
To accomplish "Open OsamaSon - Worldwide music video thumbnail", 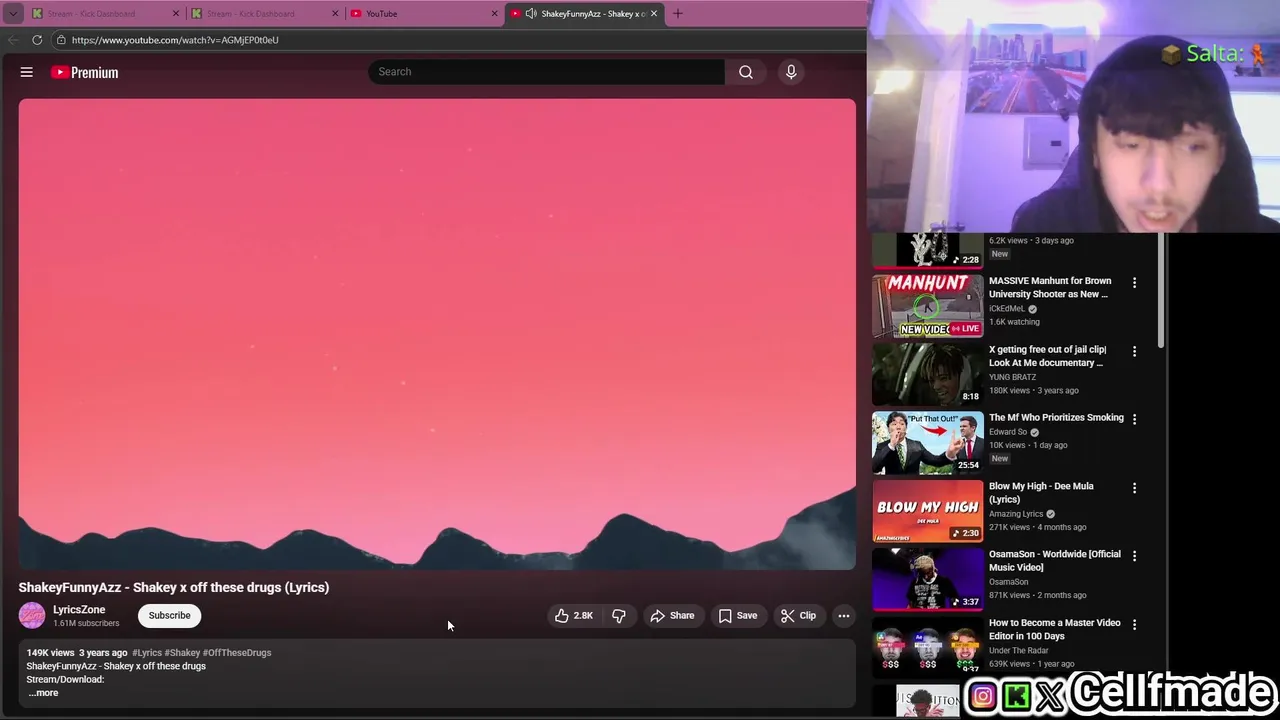I will pos(928,578).
